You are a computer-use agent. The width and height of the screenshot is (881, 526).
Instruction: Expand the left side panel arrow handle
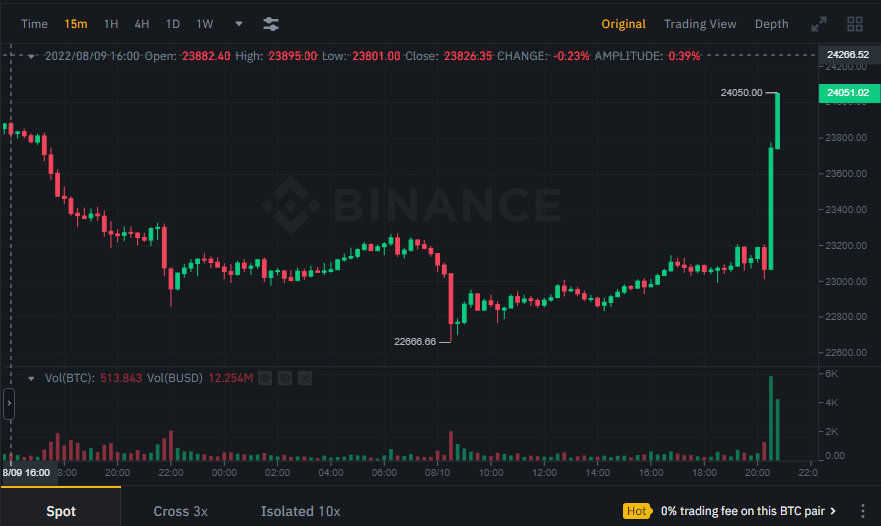[x=9, y=403]
